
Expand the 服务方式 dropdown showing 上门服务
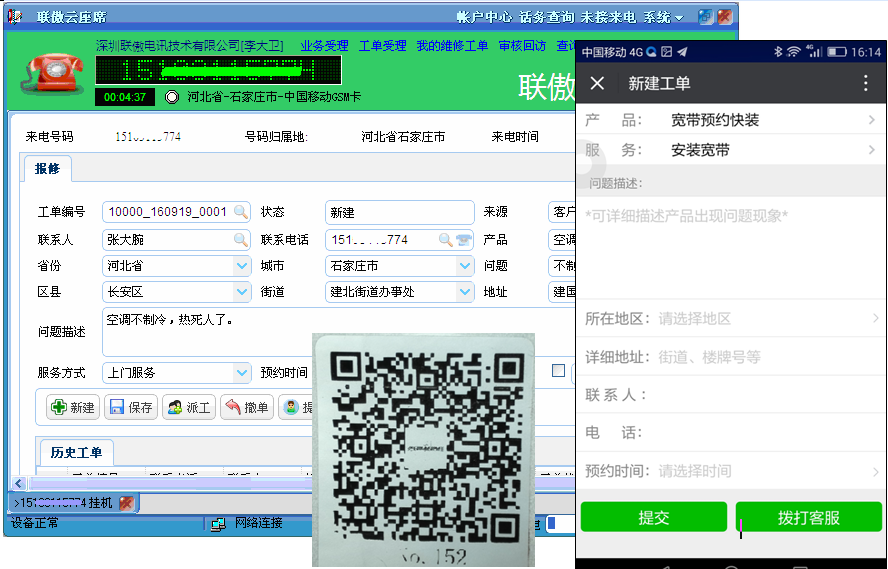coord(241,372)
